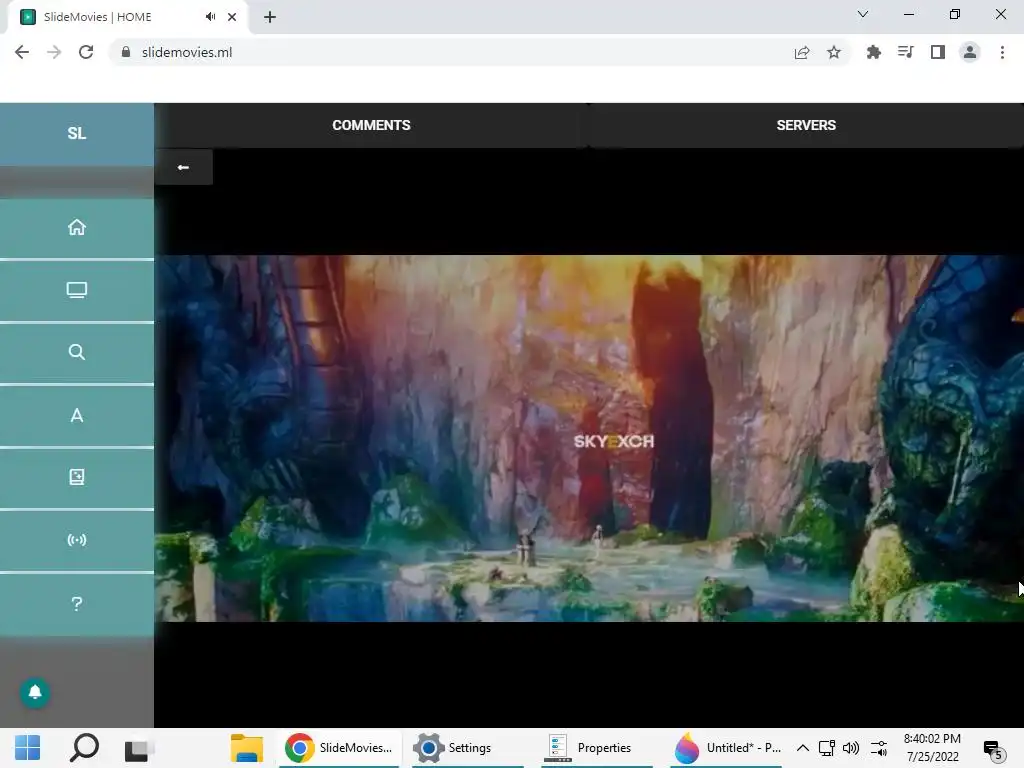The width and height of the screenshot is (1024, 768).
Task: Open a new browser tab
Action: tap(270, 17)
